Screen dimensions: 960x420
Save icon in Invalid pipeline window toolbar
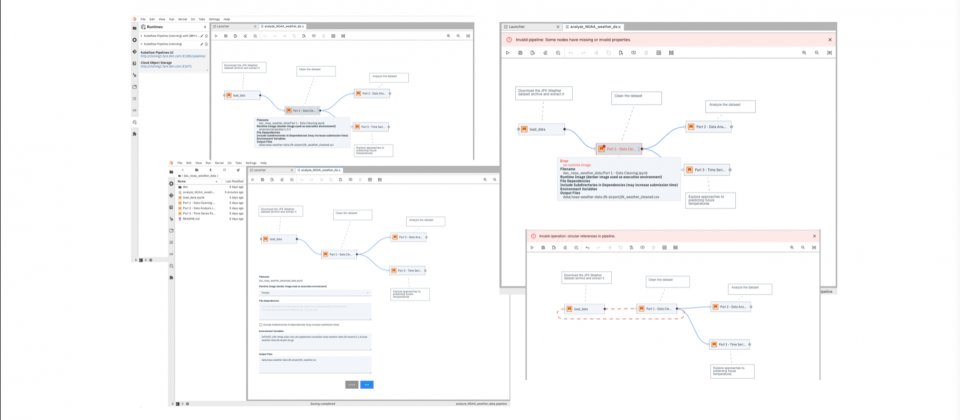(x=520, y=53)
